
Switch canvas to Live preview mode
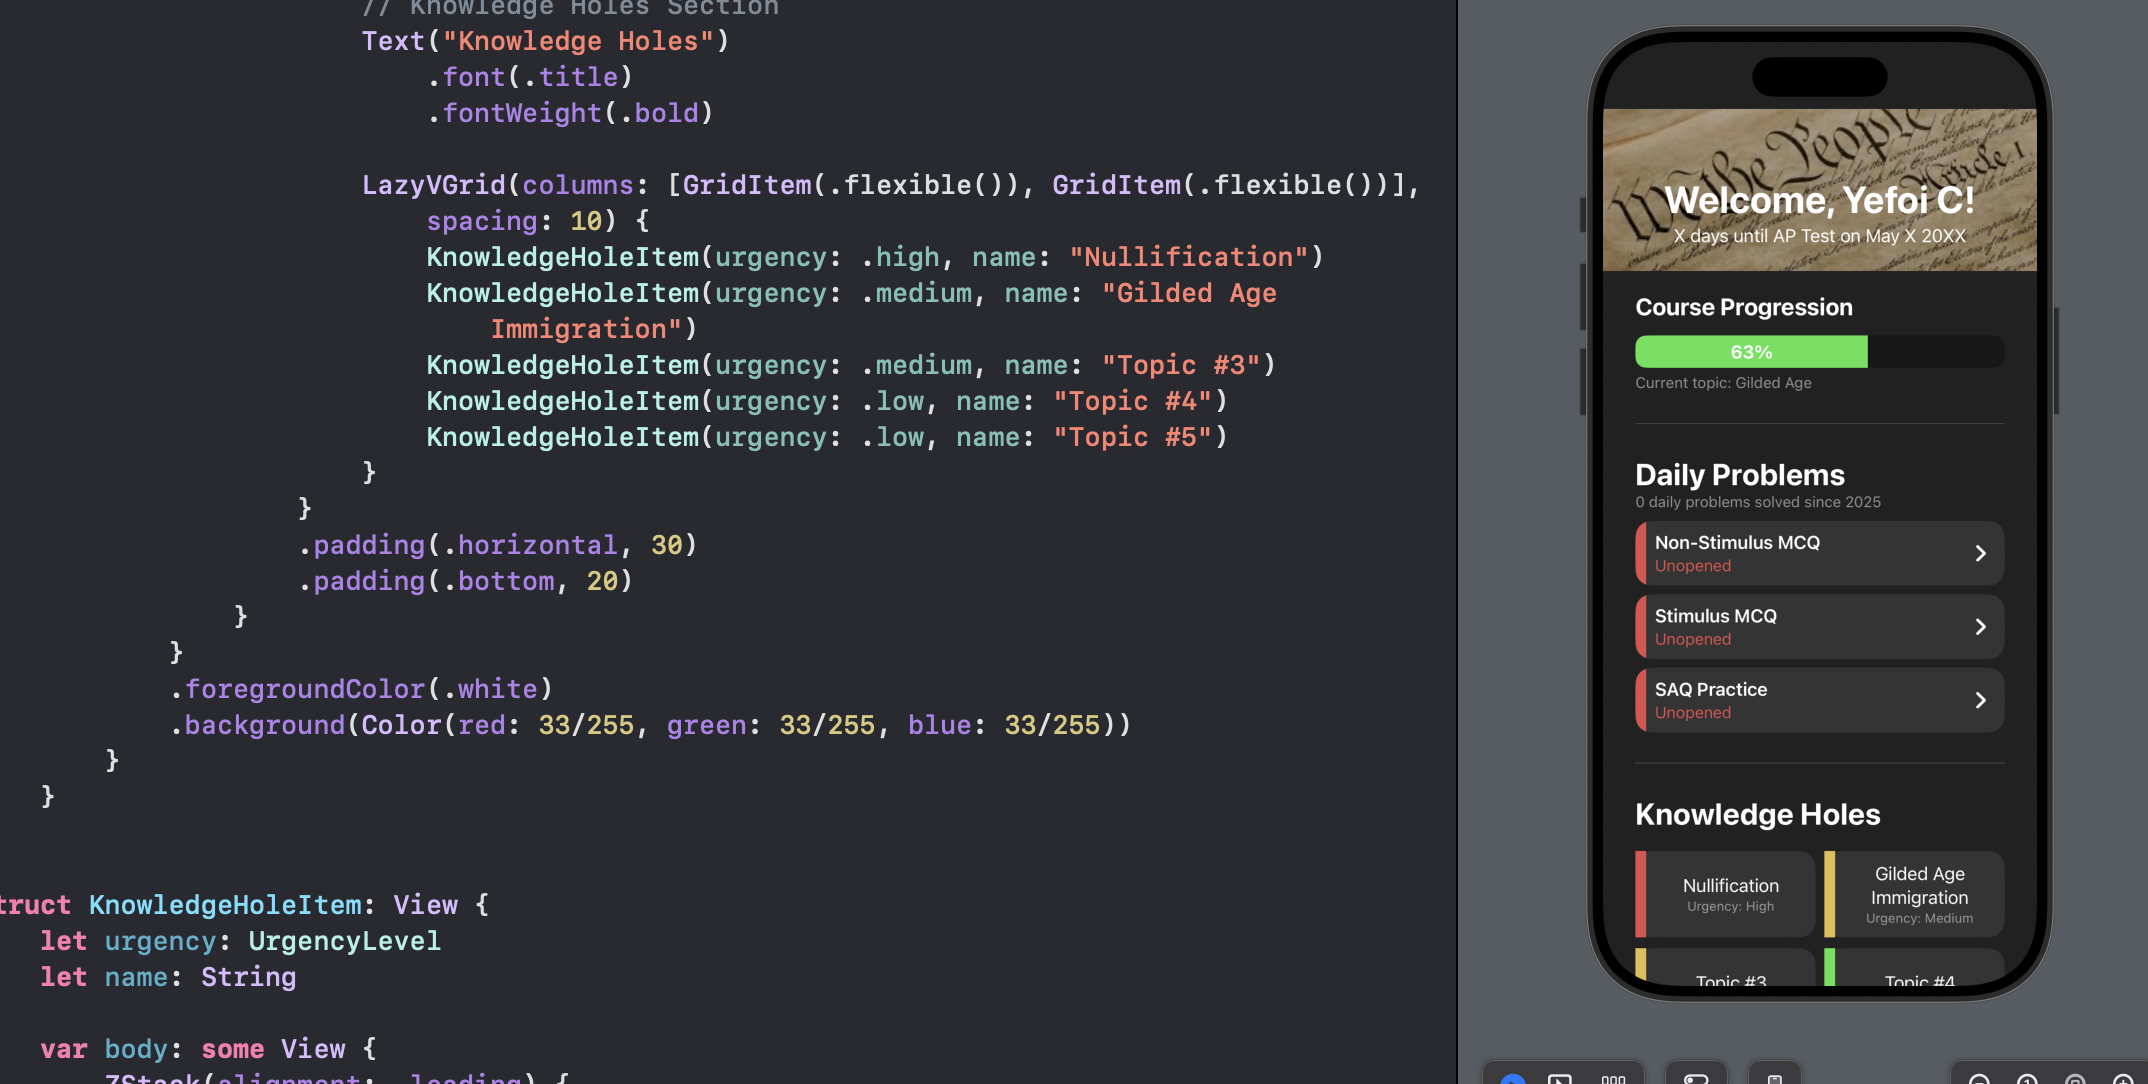(1513, 1079)
